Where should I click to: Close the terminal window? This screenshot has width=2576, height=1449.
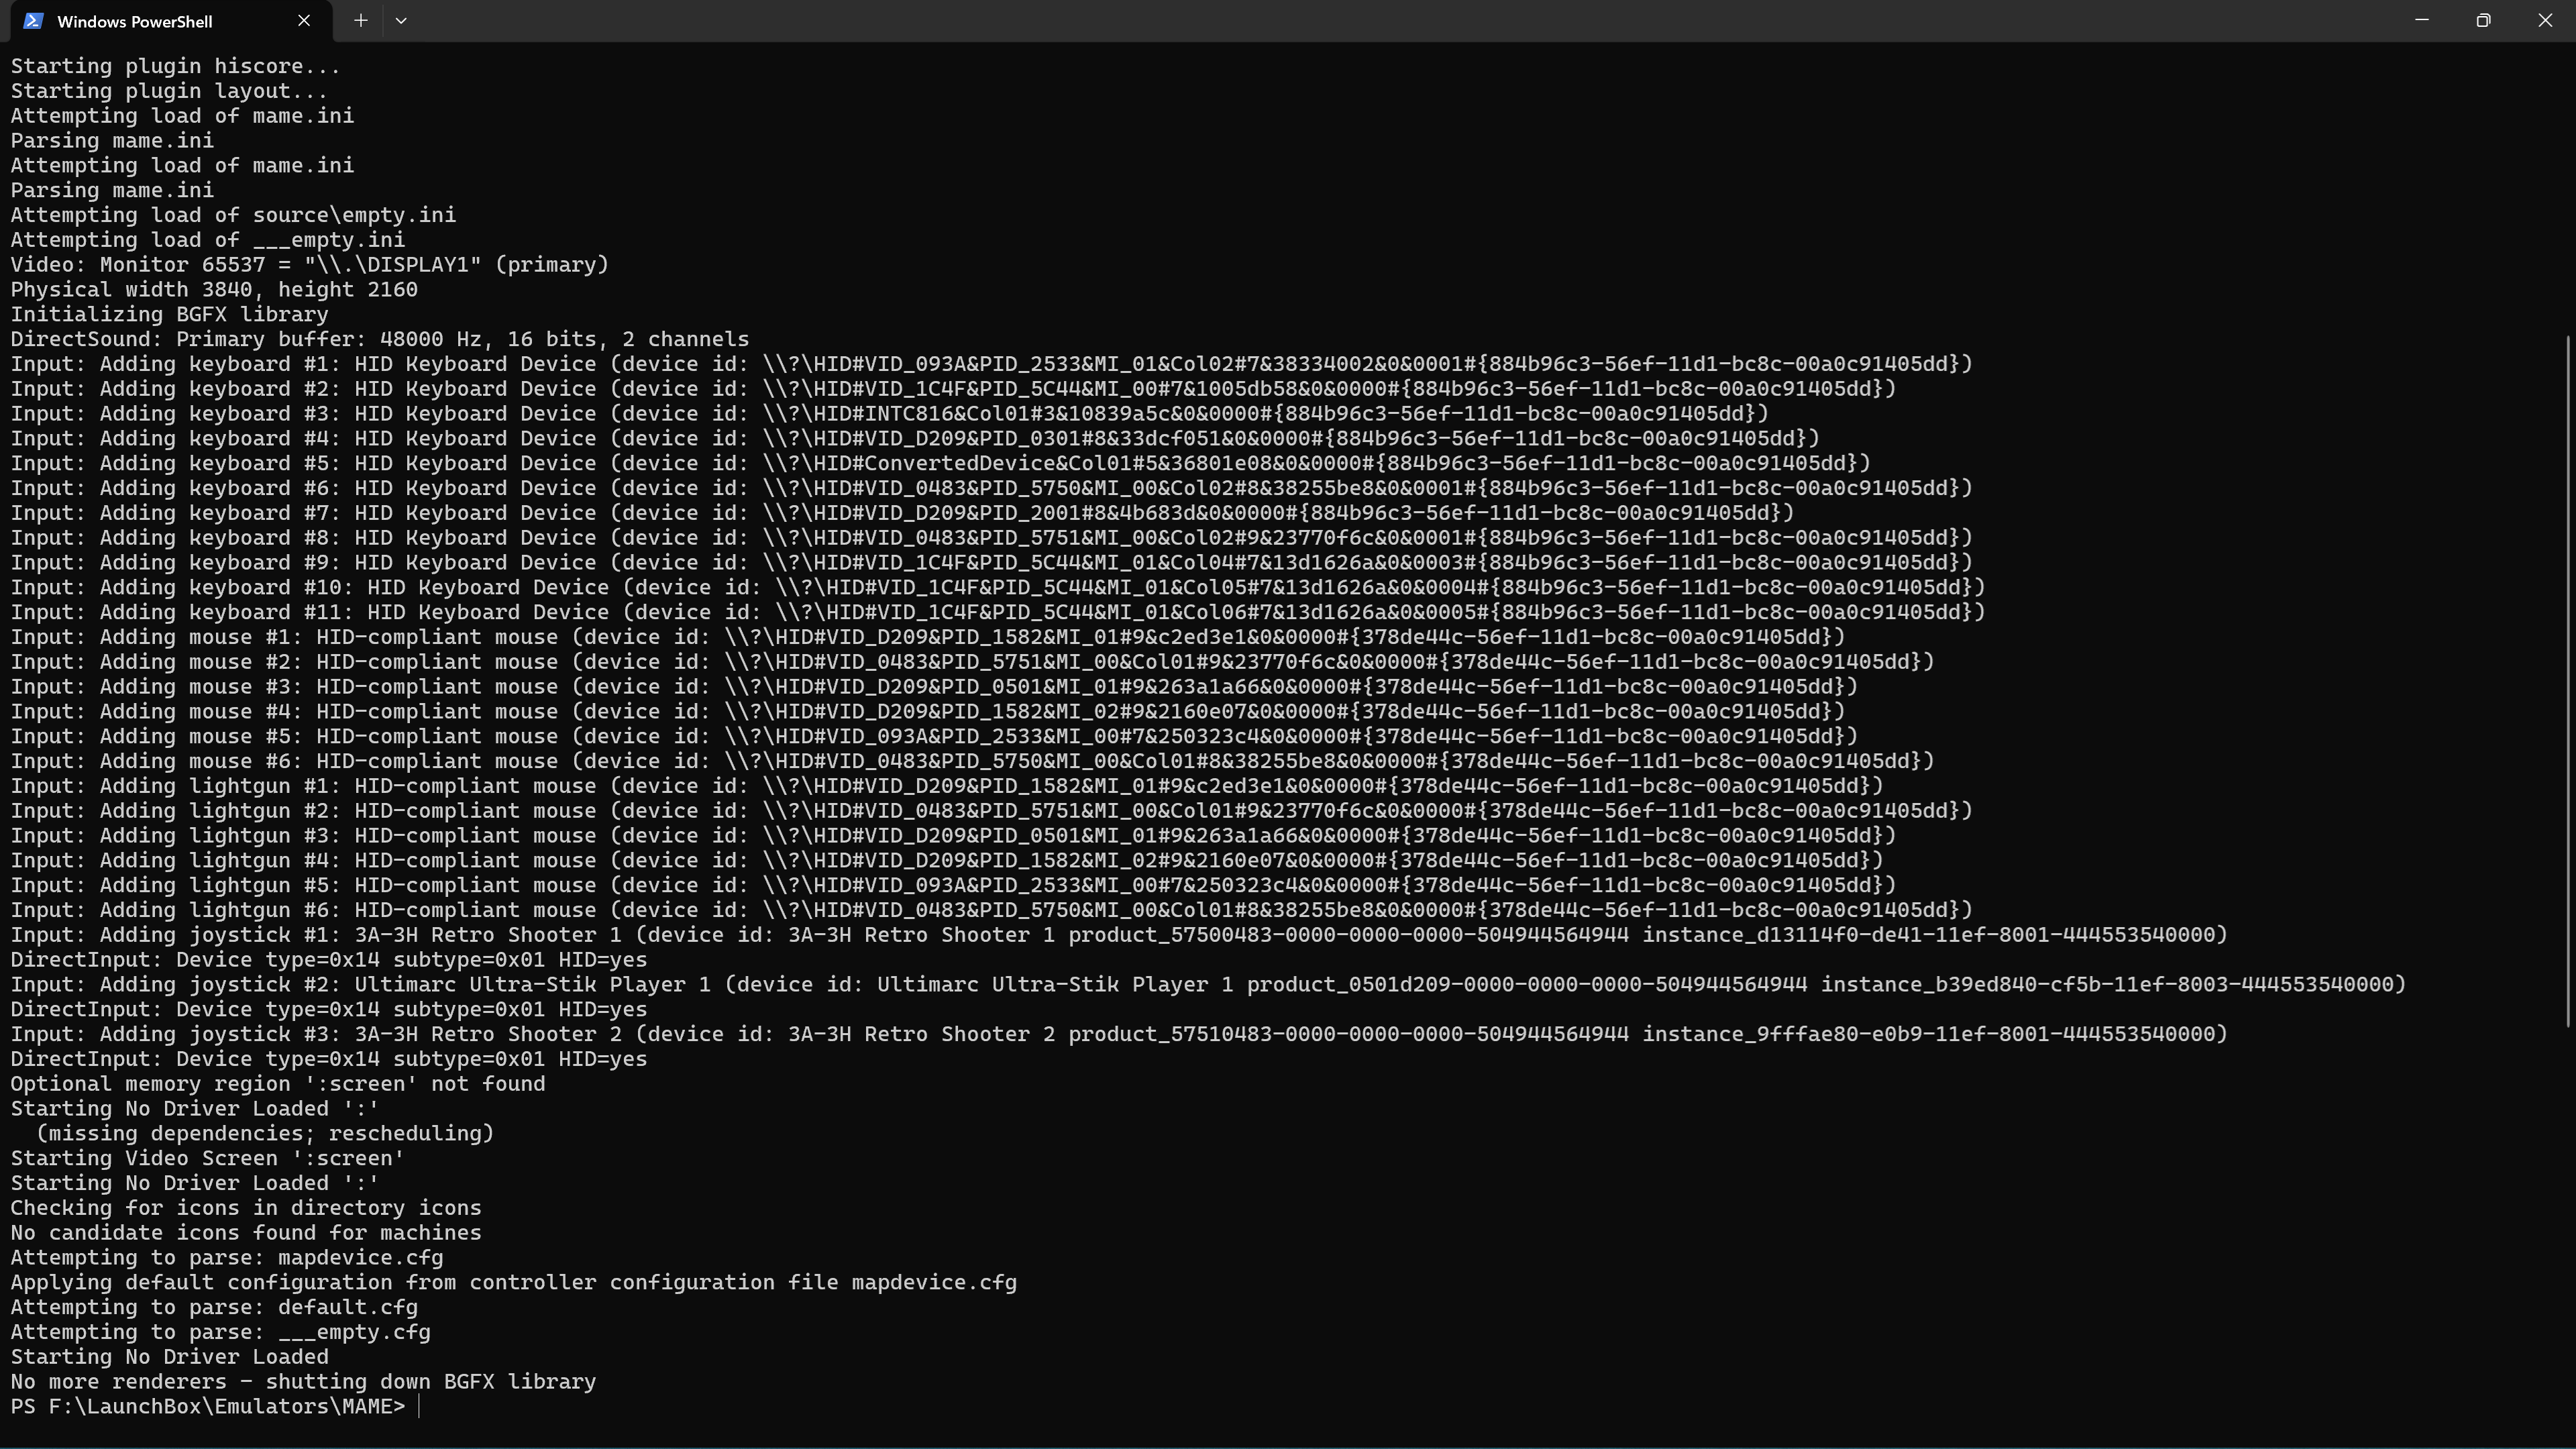2545,21
